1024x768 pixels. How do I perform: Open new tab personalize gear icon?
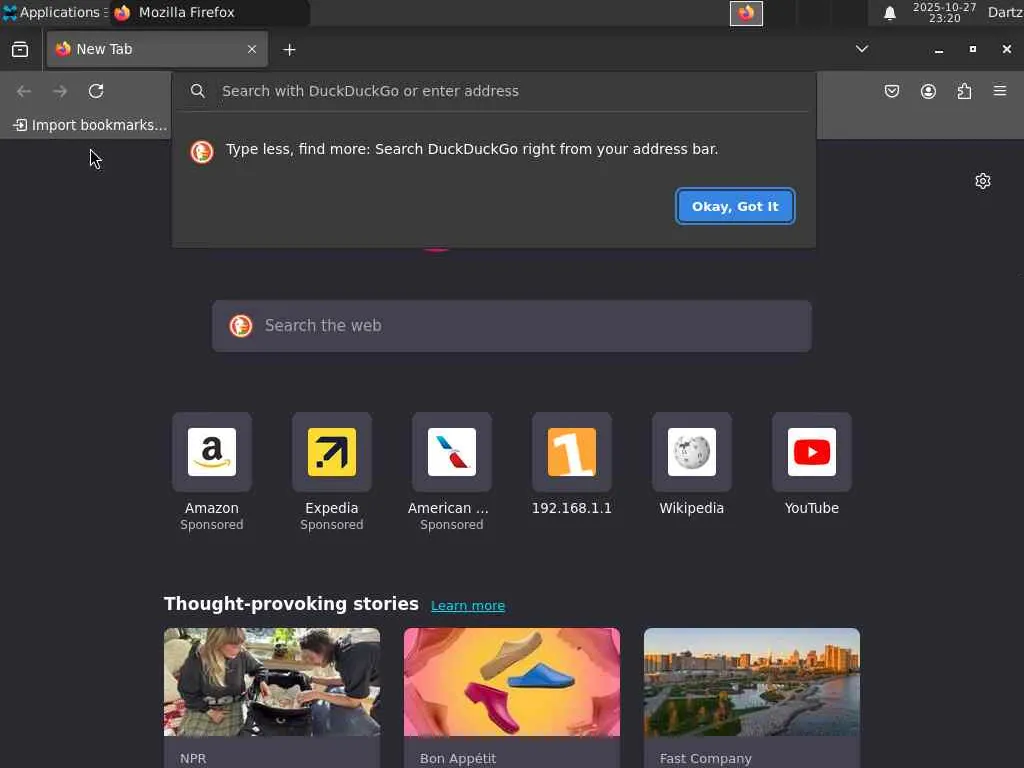tap(982, 181)
